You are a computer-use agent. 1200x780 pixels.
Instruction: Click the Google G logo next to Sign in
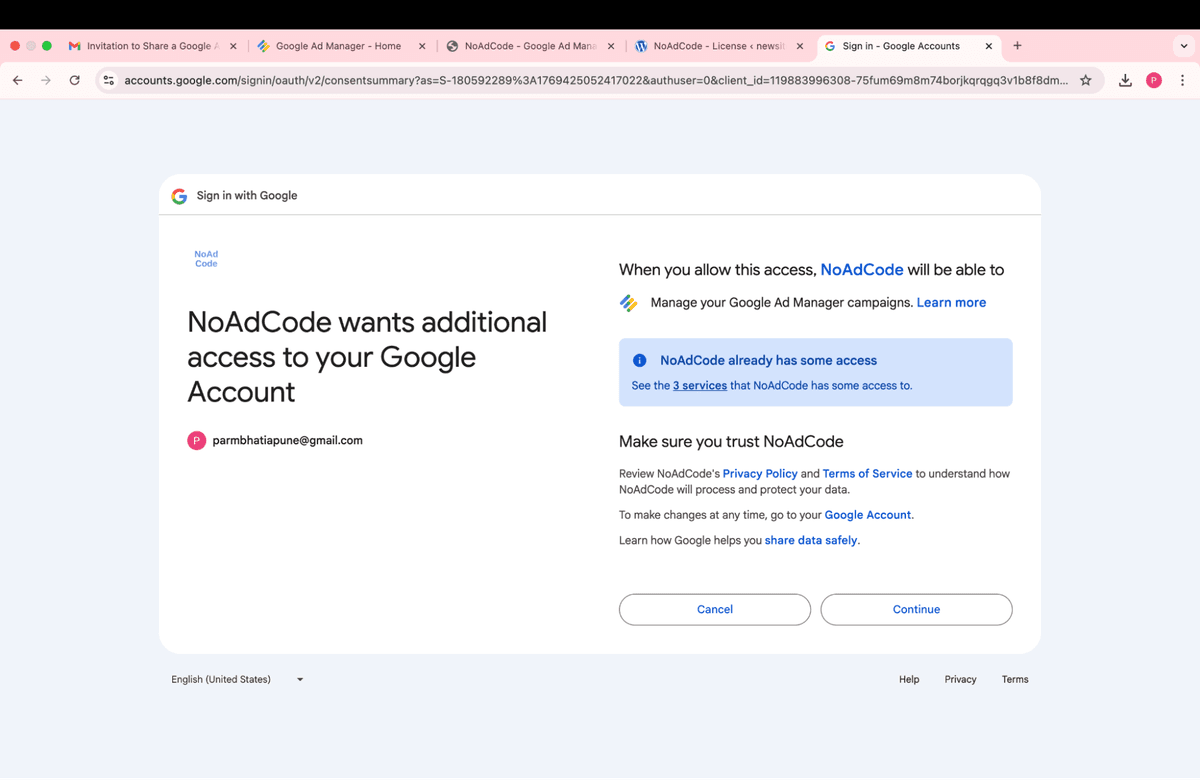tap(179, 196)
